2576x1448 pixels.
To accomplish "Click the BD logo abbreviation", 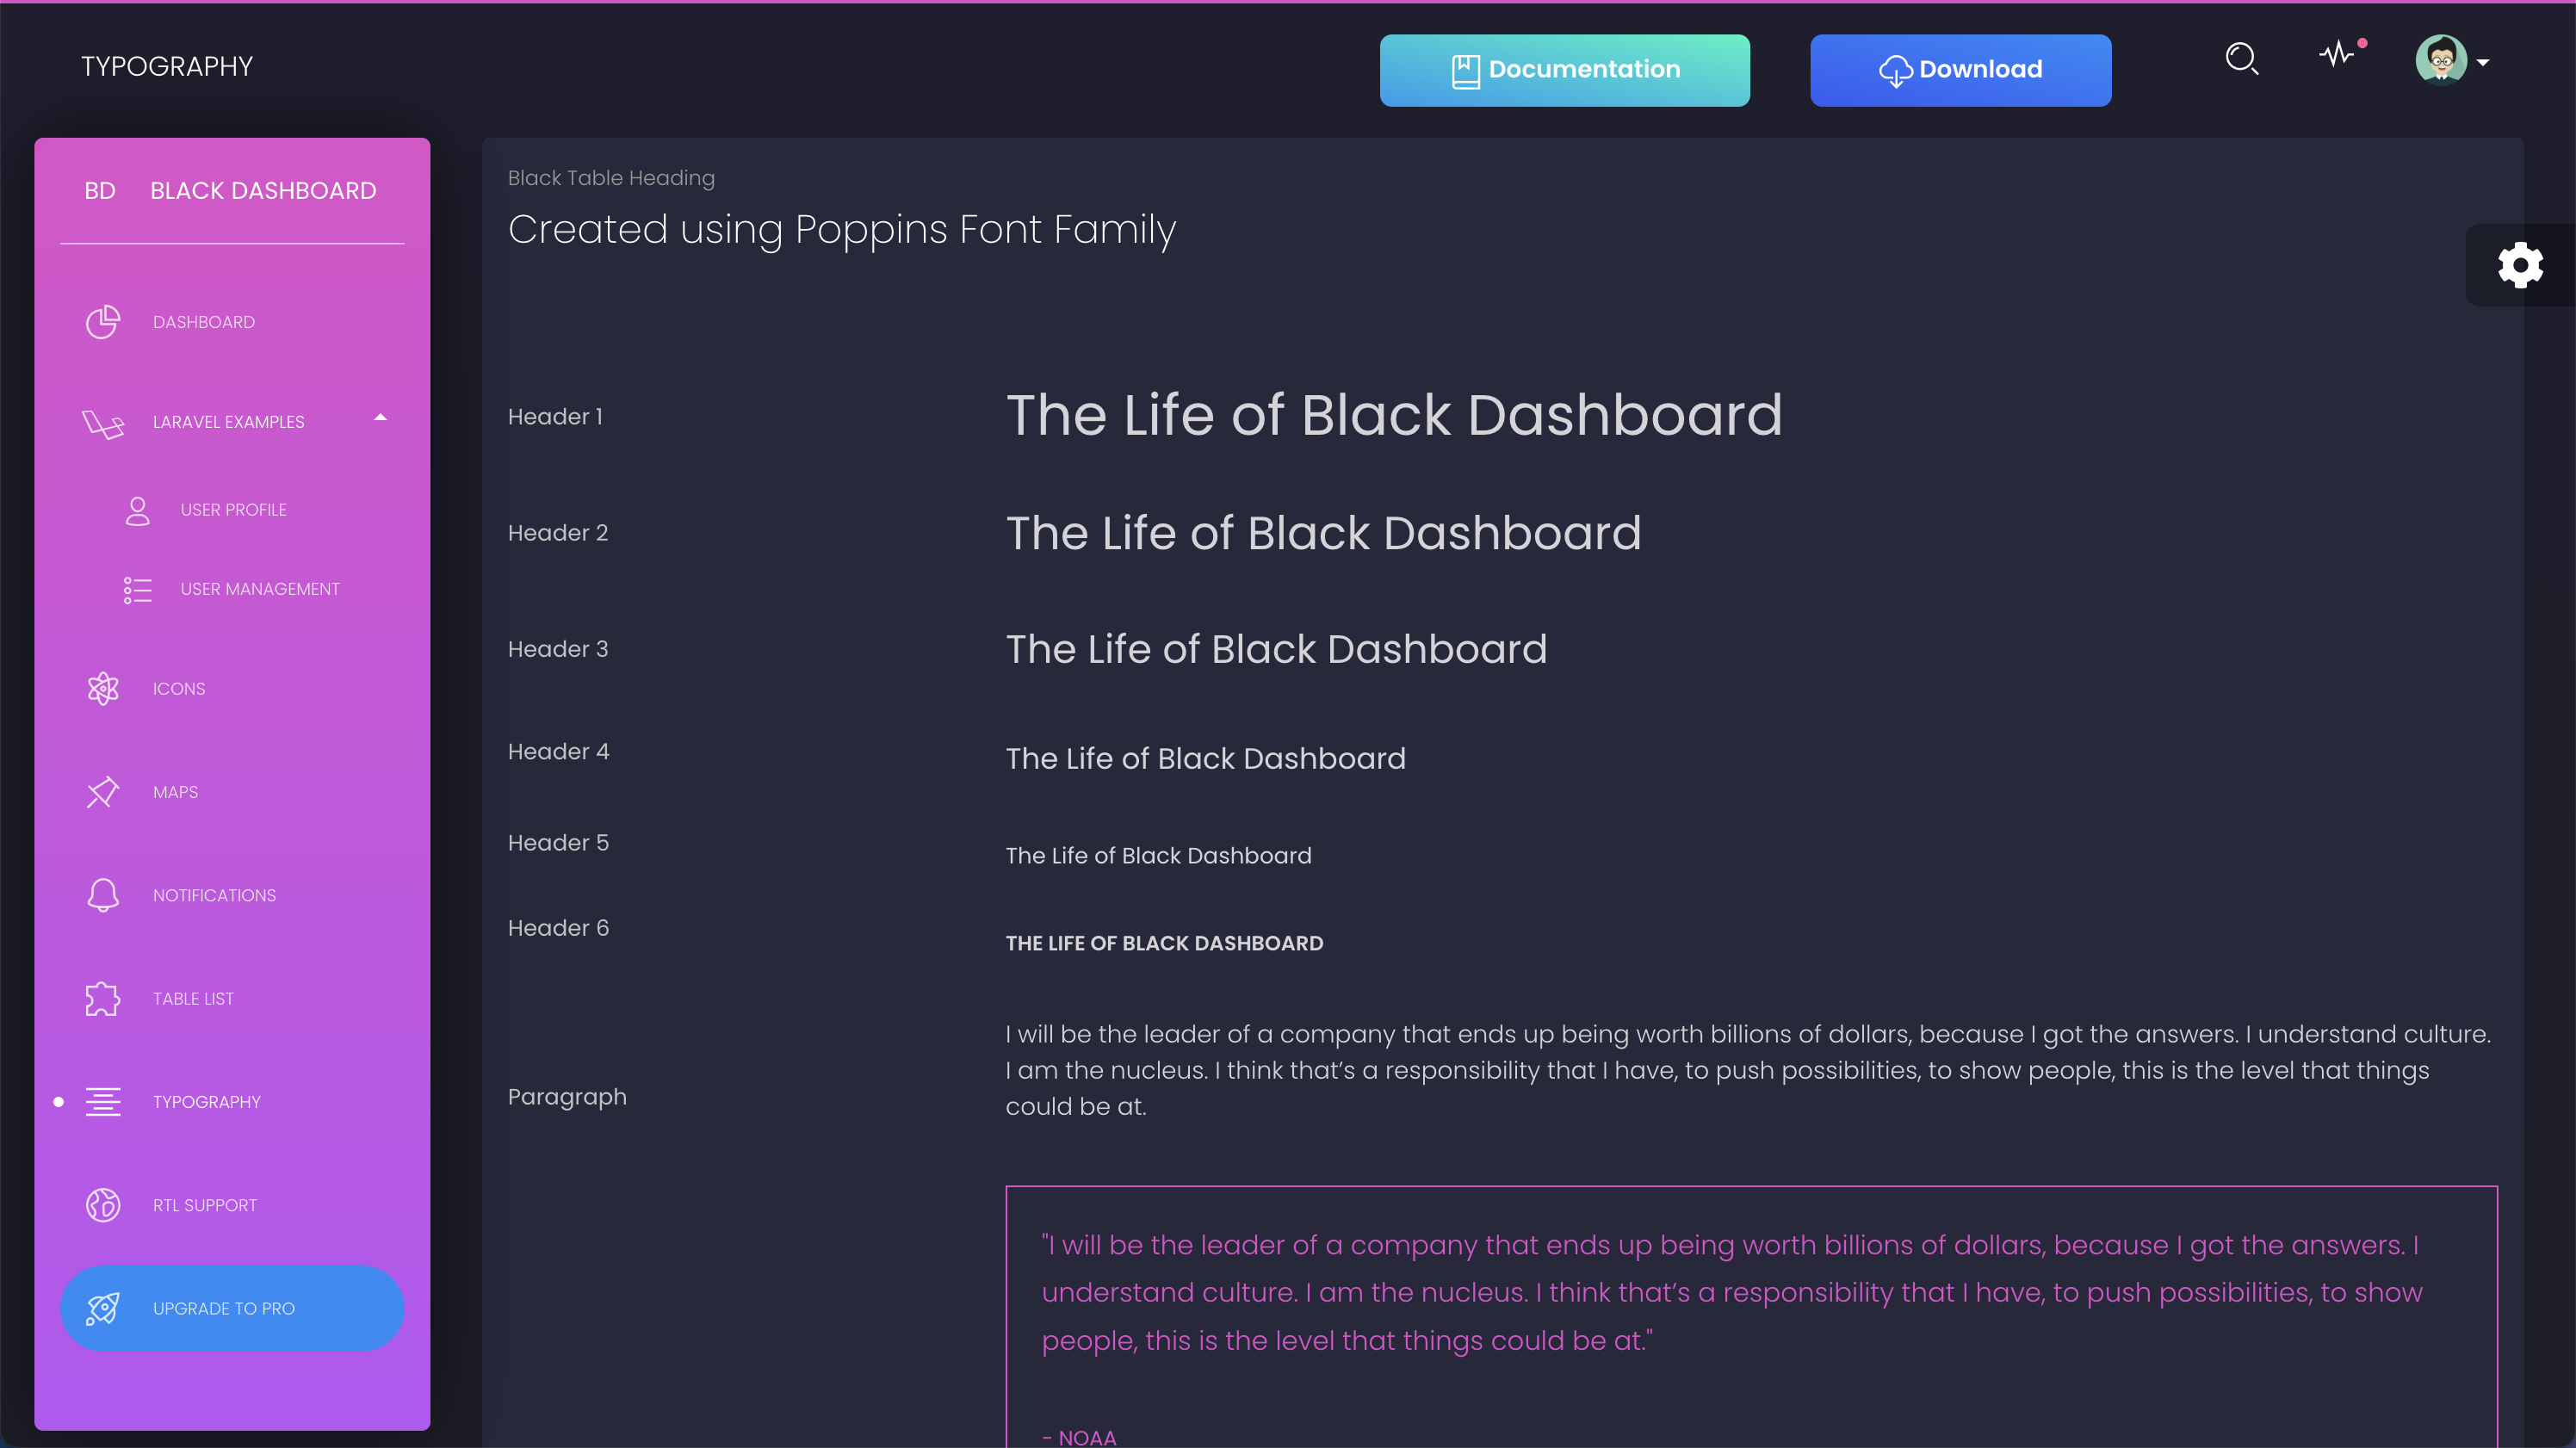I will point(99,190).
